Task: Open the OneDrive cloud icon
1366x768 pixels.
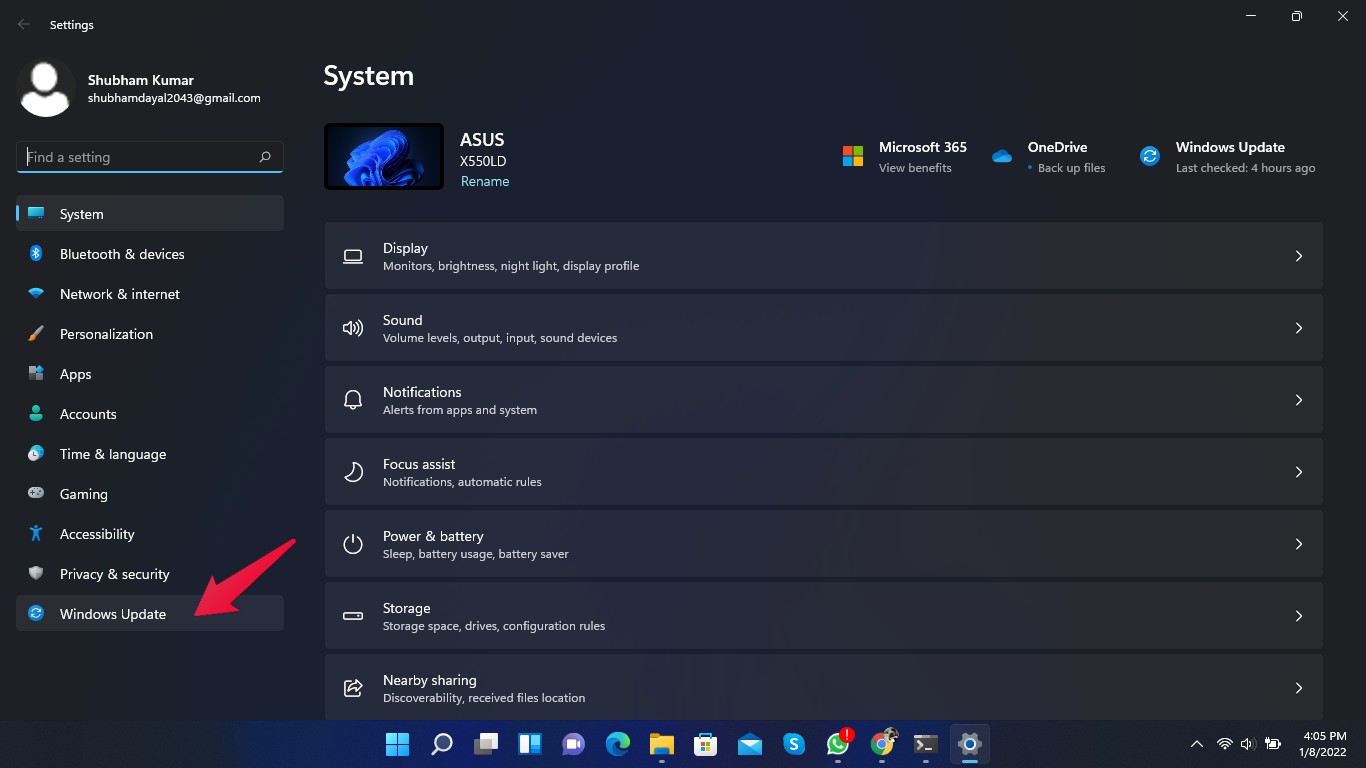Action: (1002, 157)
